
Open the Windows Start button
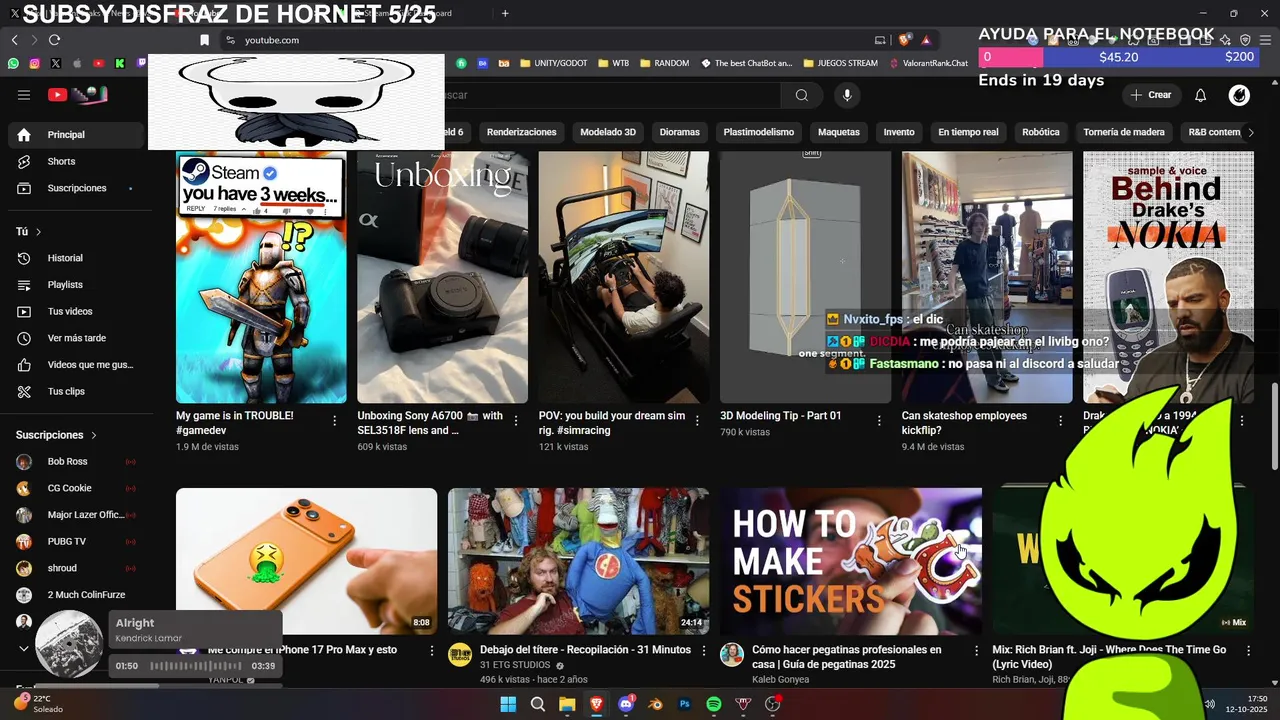tap(508, 704)
